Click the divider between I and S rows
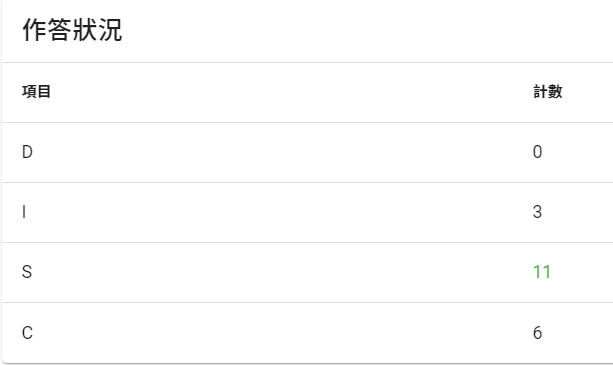The width and height of the screenshot is (613, 365). point(307,242)
